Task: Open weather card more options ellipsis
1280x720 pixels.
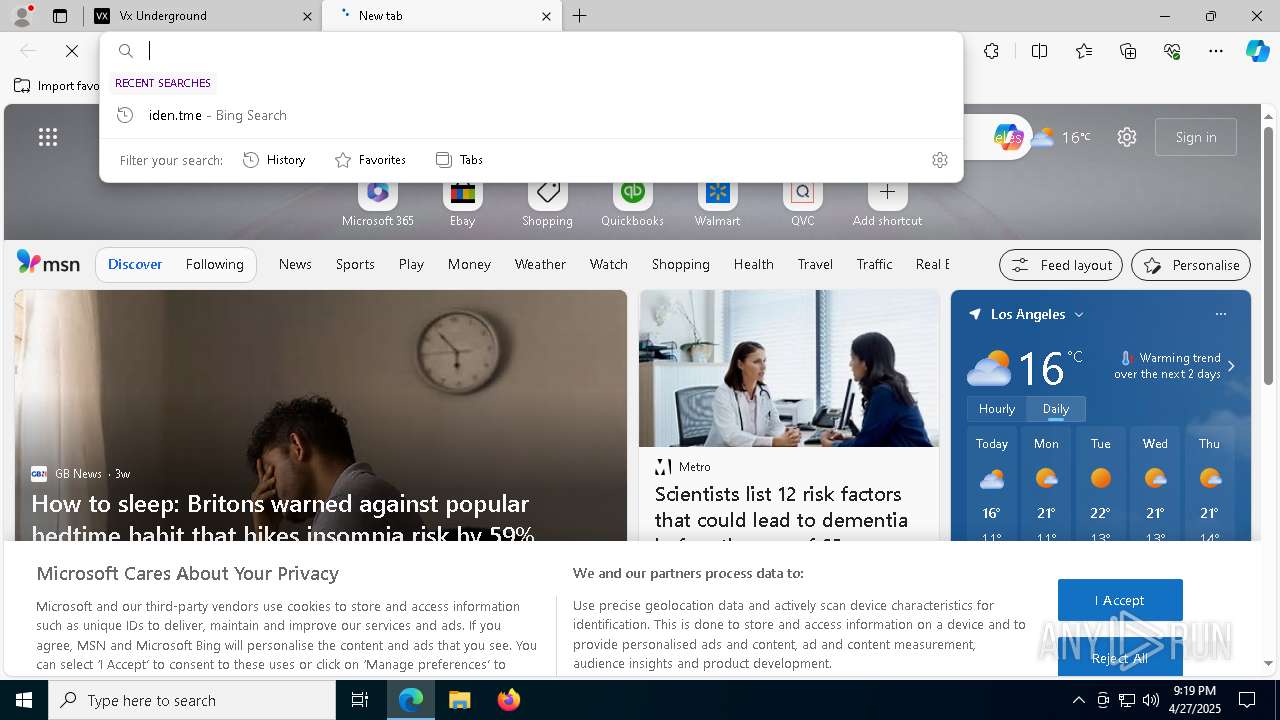Action: point(1220,314)
